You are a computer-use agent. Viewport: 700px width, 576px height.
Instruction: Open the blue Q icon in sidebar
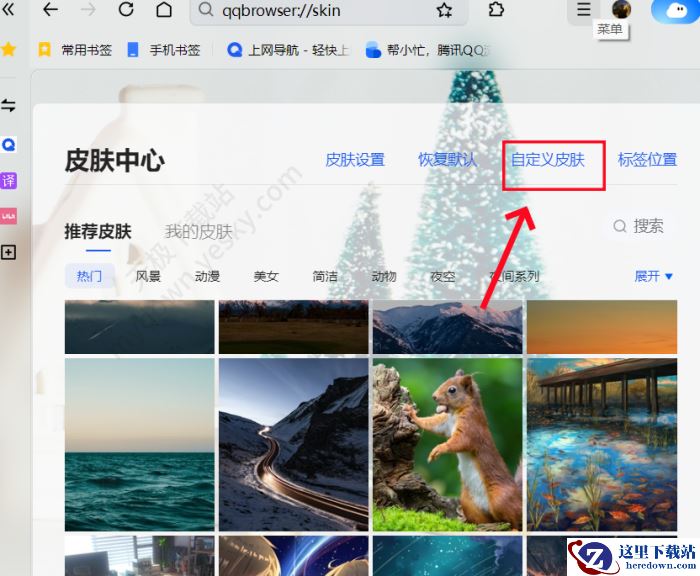click(8, 145)
